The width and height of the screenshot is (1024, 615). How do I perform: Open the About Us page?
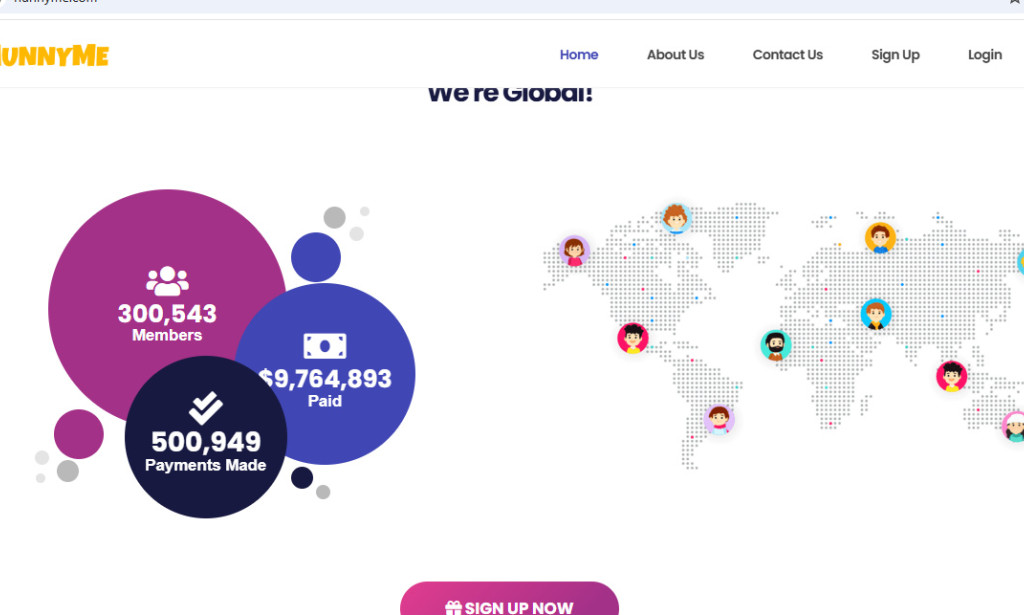point(675,55)
